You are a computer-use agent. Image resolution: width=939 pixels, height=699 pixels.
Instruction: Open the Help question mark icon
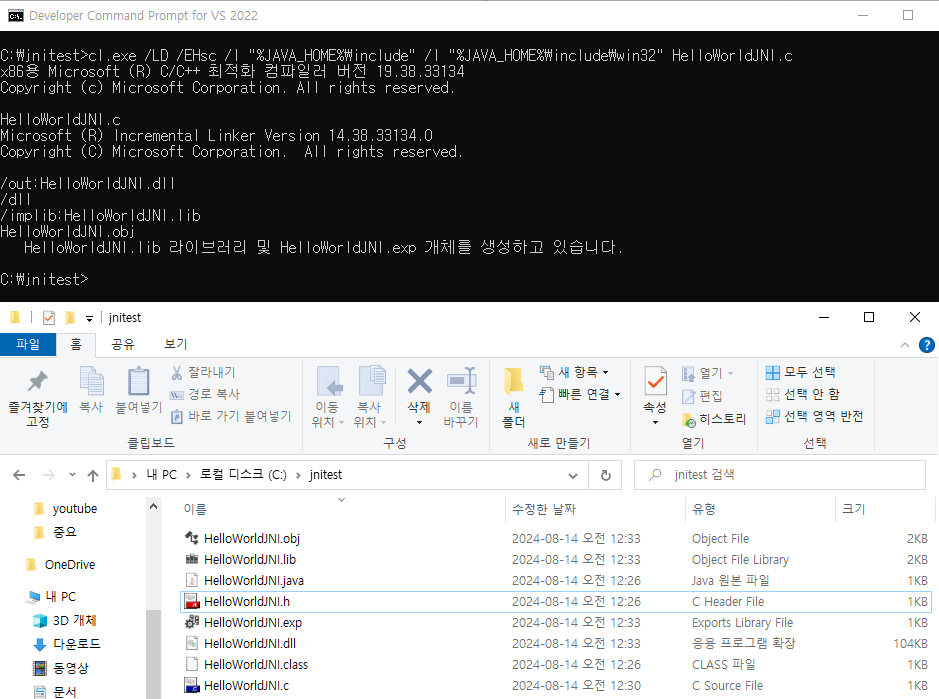(x=926, y=345)
